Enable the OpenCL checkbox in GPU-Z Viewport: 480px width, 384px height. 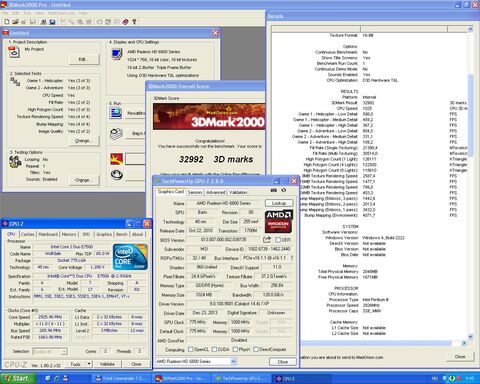[191, 349]
